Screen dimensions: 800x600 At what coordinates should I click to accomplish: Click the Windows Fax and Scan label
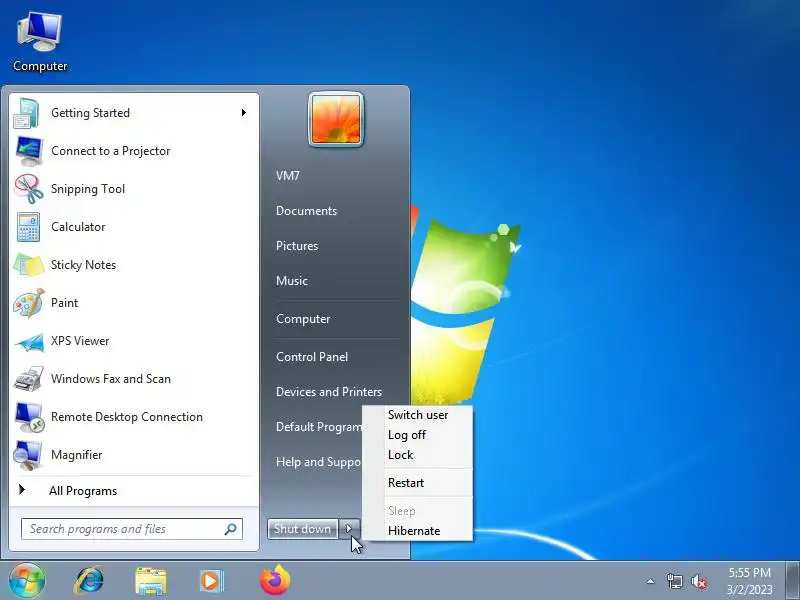[111, 379]
